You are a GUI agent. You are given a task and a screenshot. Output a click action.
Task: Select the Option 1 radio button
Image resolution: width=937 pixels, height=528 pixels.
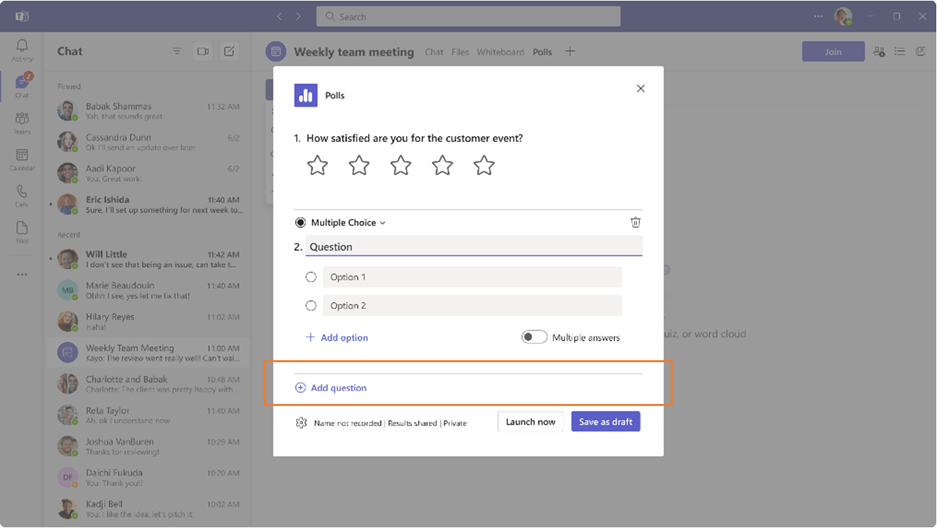click(x=311, y=277)
